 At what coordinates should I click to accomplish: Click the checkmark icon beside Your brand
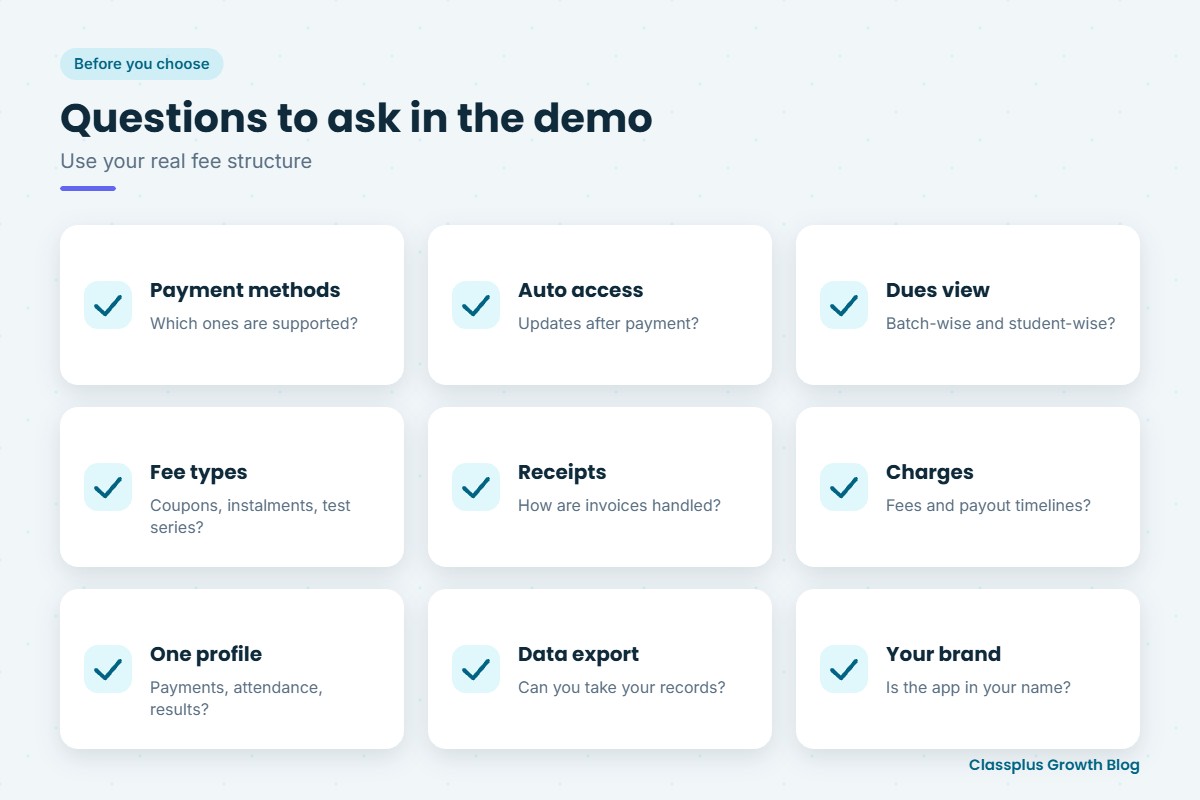pyautogui.click(x=844, y=669)
